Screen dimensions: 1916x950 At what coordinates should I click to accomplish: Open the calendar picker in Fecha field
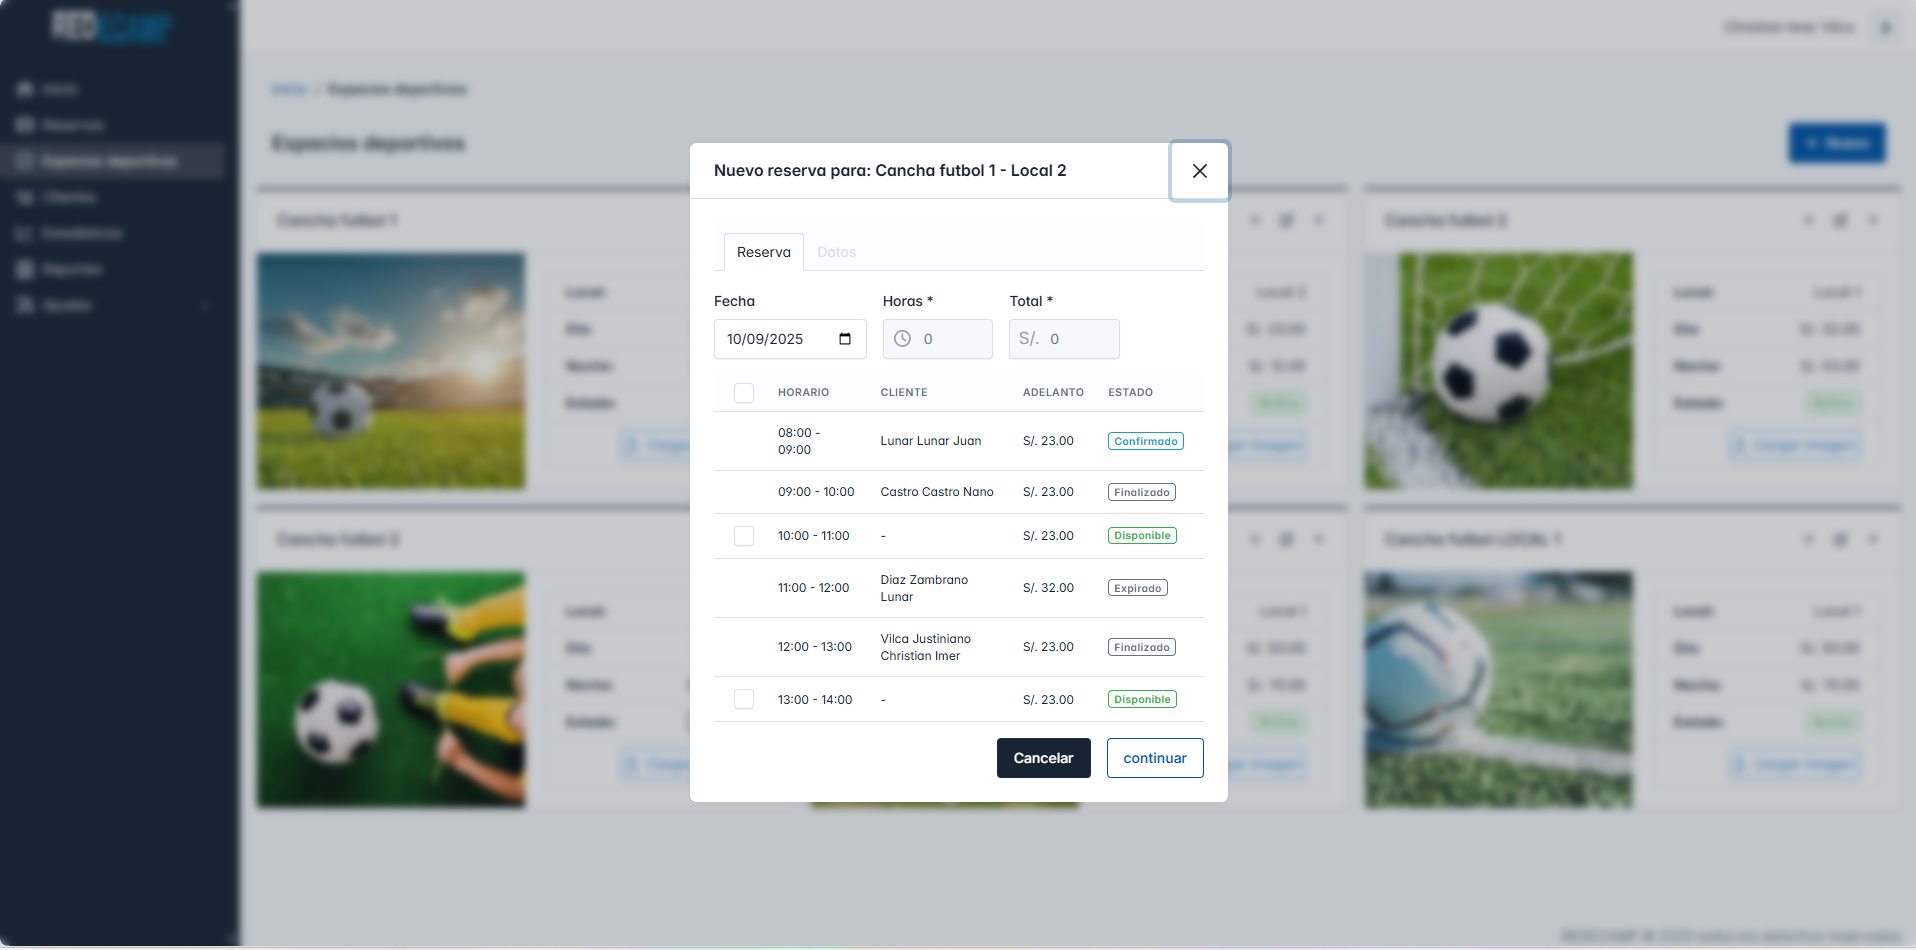point(845,339)
